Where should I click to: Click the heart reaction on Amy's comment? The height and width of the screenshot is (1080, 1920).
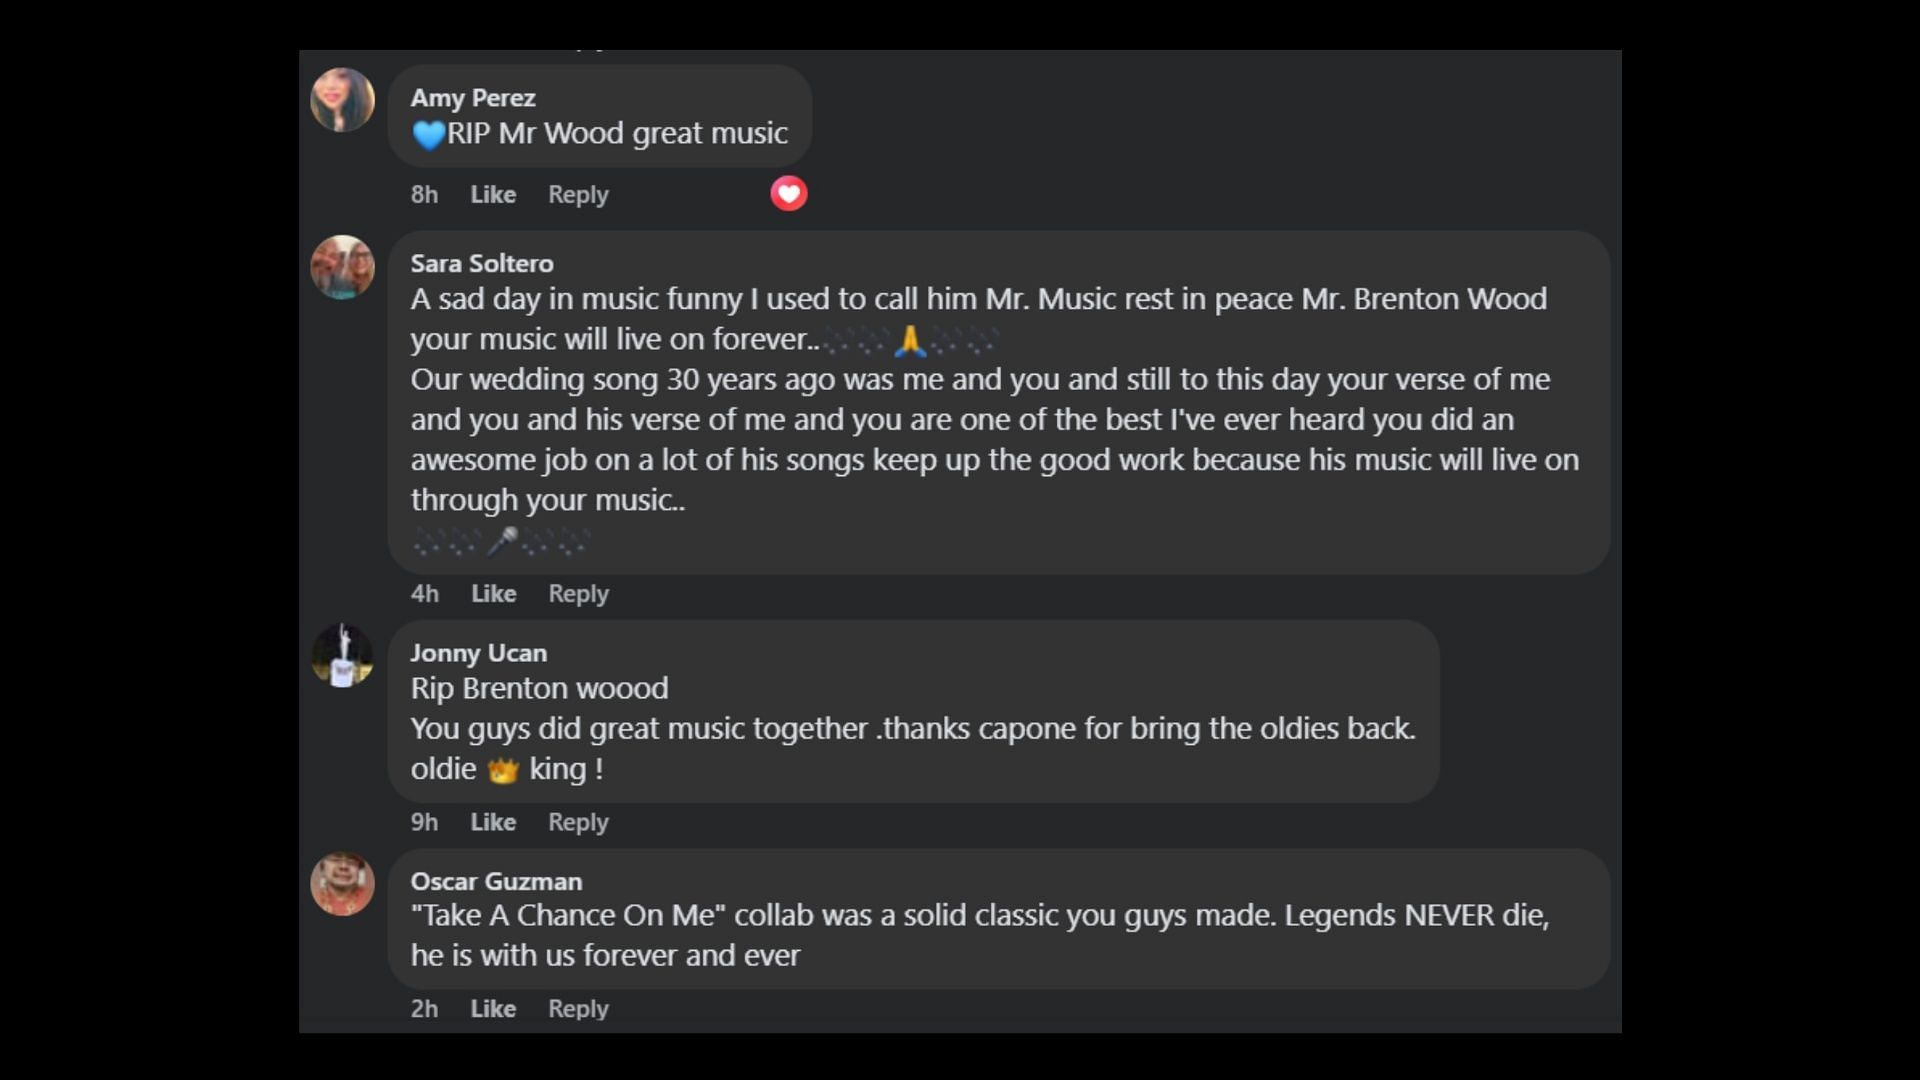[x=788, y=194]
